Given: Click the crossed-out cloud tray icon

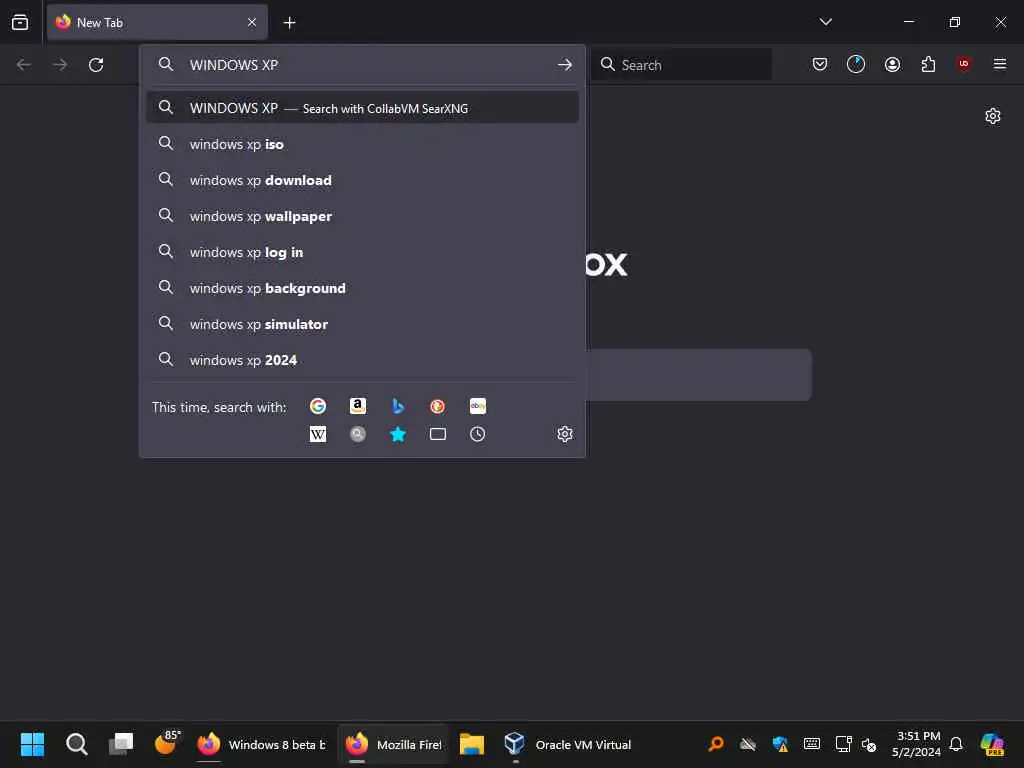Looking at the screenshot, I should 748,744.
